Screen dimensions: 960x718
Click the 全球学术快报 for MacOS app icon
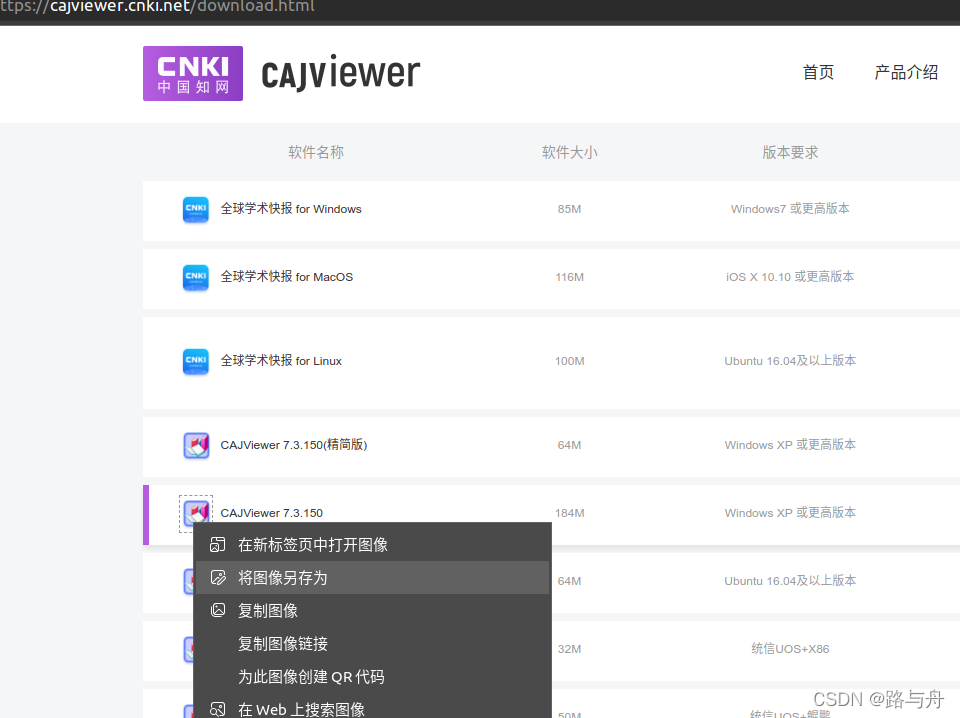(x=196, y=277)
